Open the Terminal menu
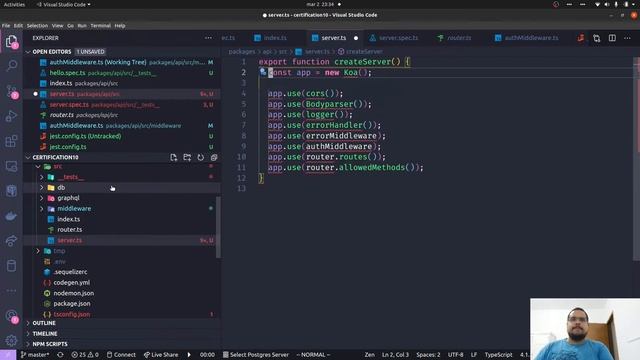 tap(100, 25)
